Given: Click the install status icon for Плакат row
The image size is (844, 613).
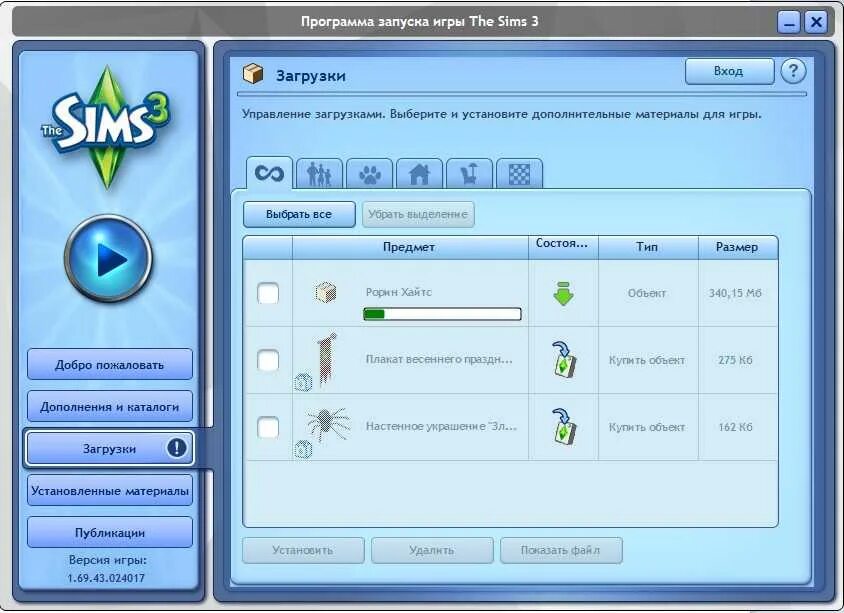Looking at the screenshot, I should pyautogui.click(x=564, y=360).
